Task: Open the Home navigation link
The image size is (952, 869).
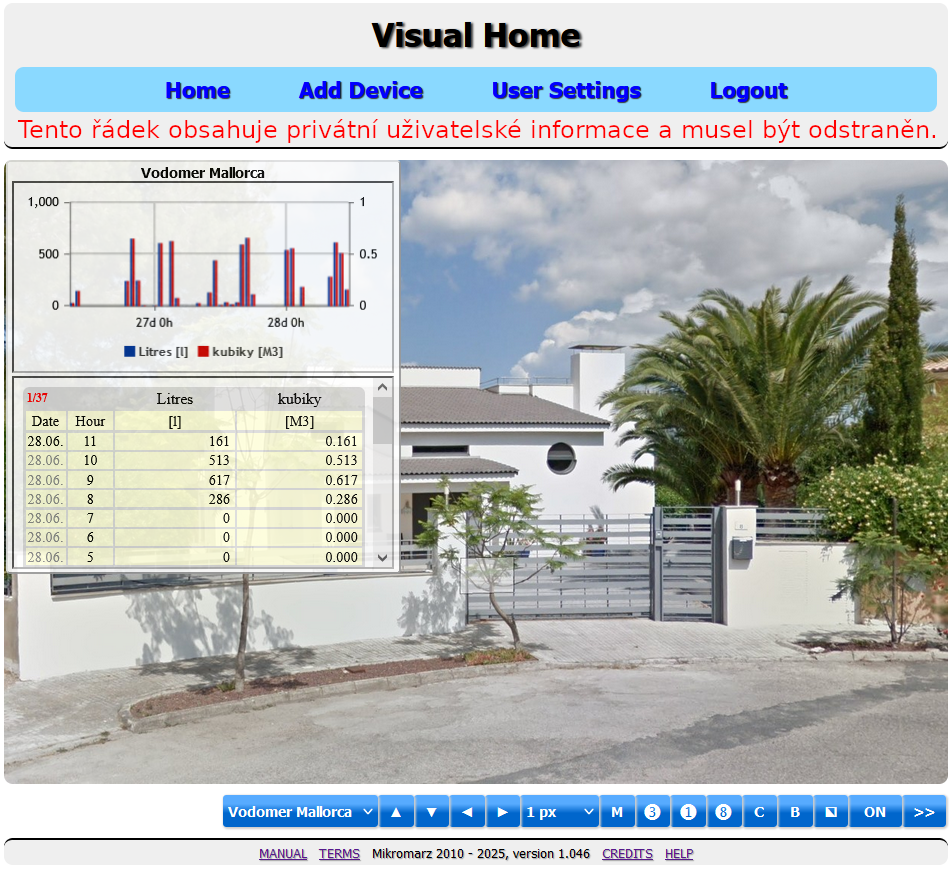Action: click(x=198, y=90)
